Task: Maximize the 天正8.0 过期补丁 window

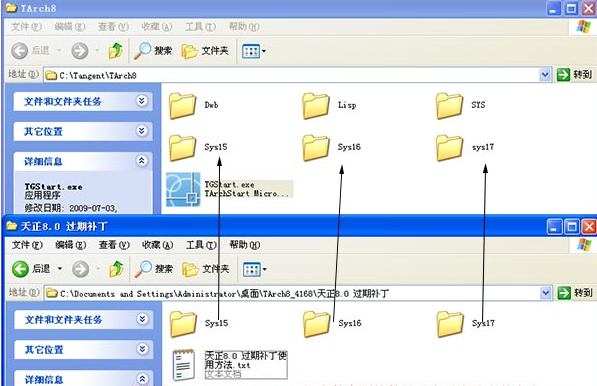Action: [572, 227]
